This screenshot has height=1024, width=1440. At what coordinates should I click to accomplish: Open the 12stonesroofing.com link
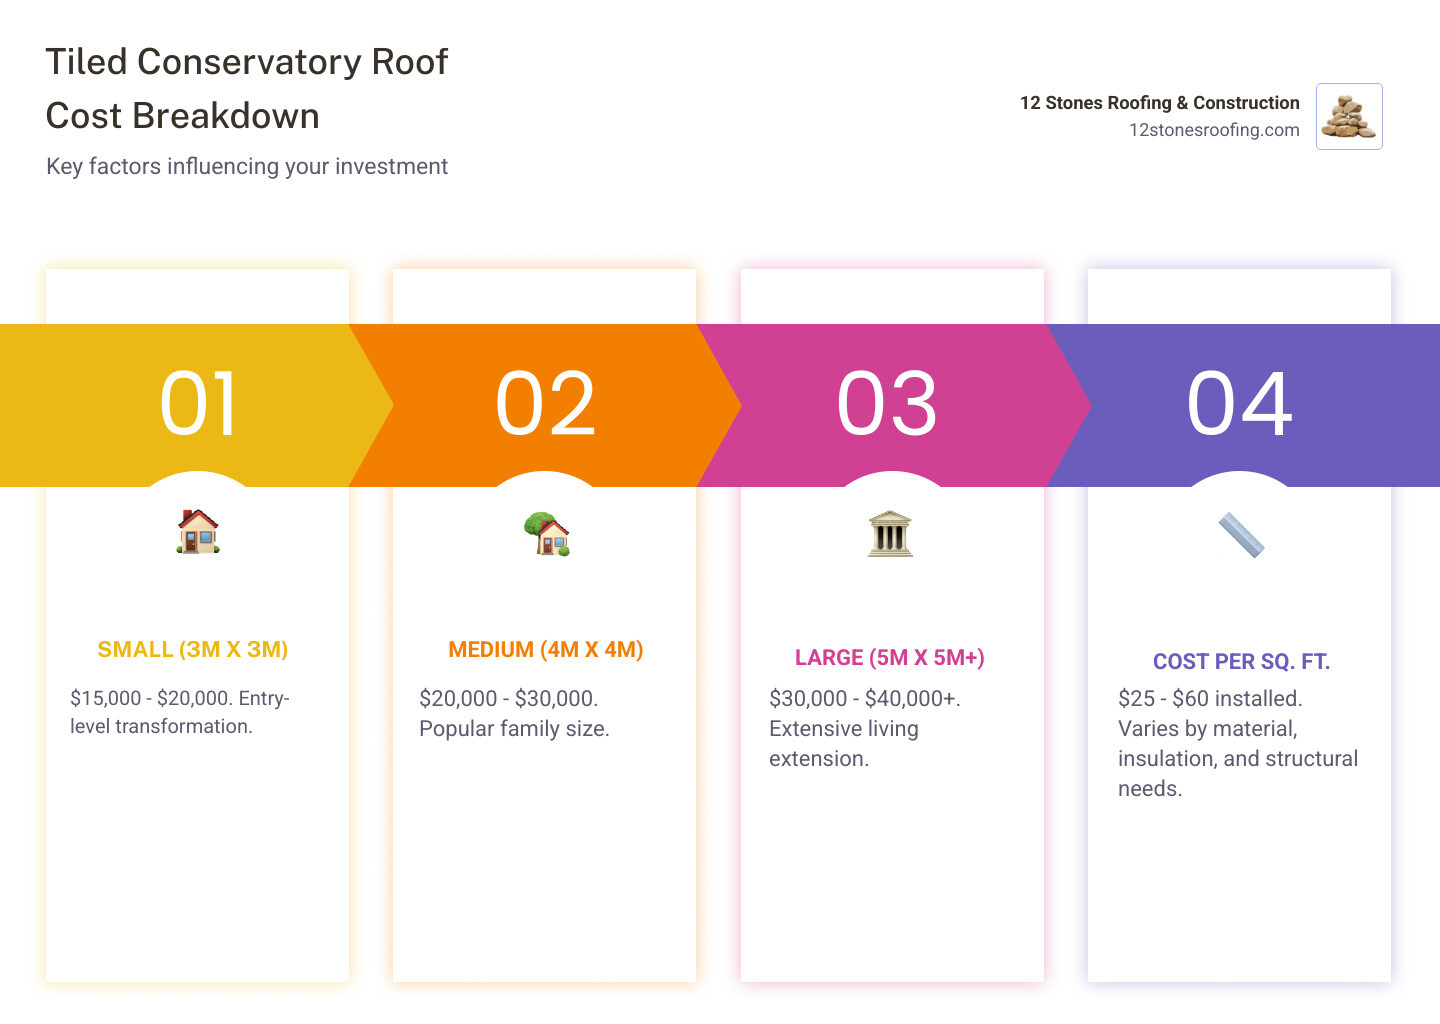(1214, 130)
